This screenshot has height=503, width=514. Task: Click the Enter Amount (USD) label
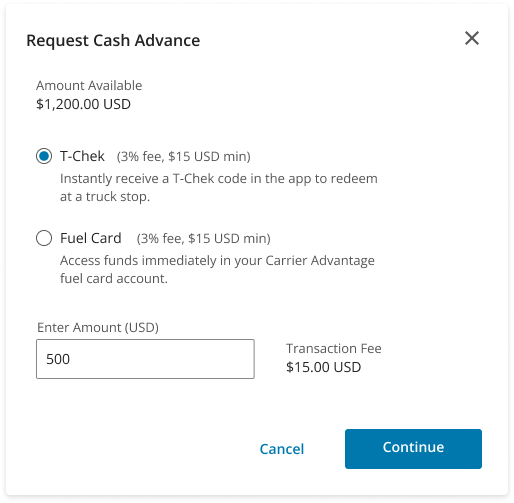(98, 327)
